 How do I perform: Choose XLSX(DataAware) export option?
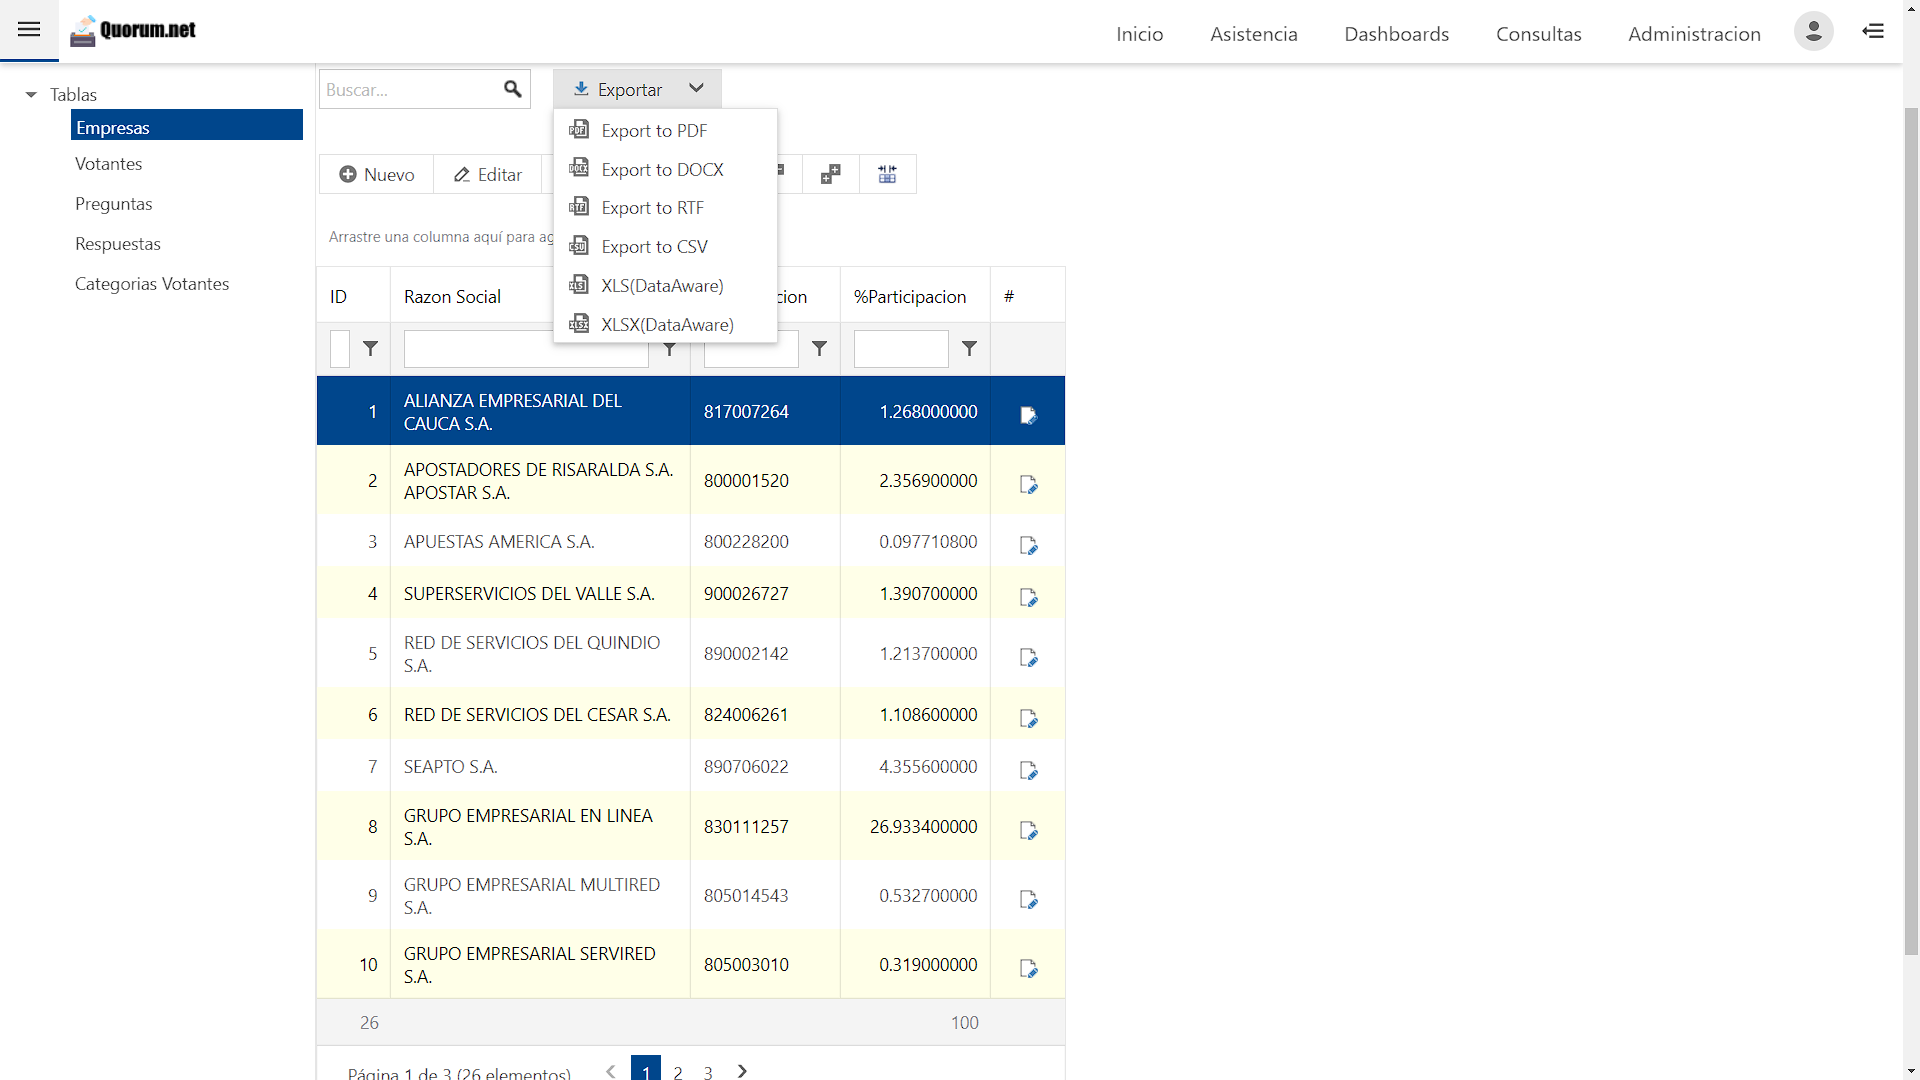667,325
